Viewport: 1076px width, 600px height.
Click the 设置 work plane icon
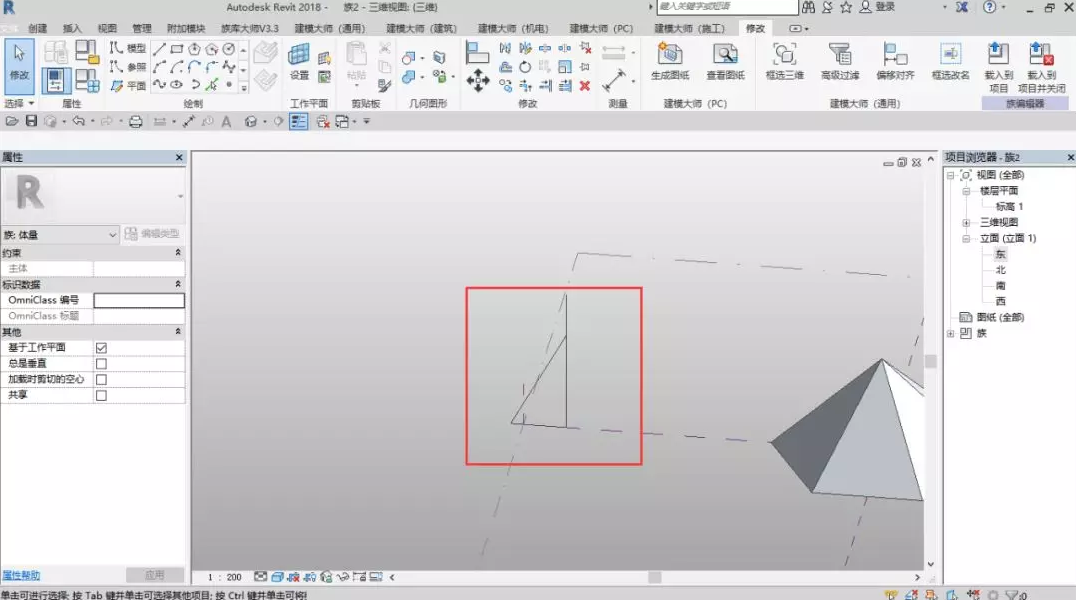299,61
